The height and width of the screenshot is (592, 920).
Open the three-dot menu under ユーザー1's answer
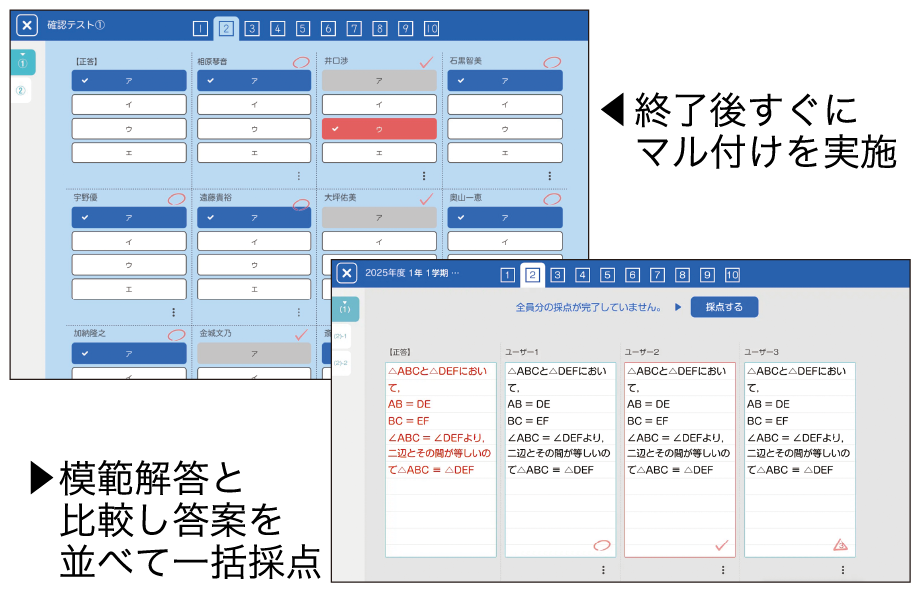[603, 570]
